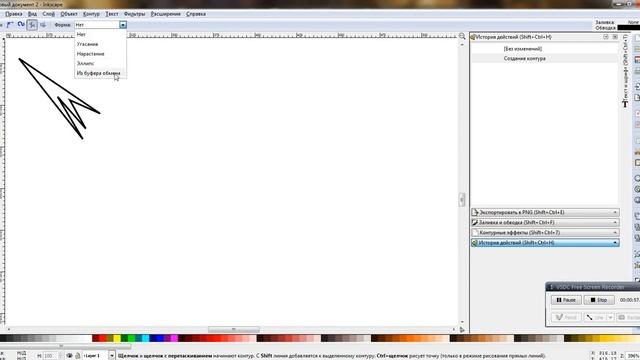The height and width of the screenshot is (360, 640).
Task: Expand 'Заливка и обводка' docked panel
Action: pyautogui.click(x=545, y=222)
